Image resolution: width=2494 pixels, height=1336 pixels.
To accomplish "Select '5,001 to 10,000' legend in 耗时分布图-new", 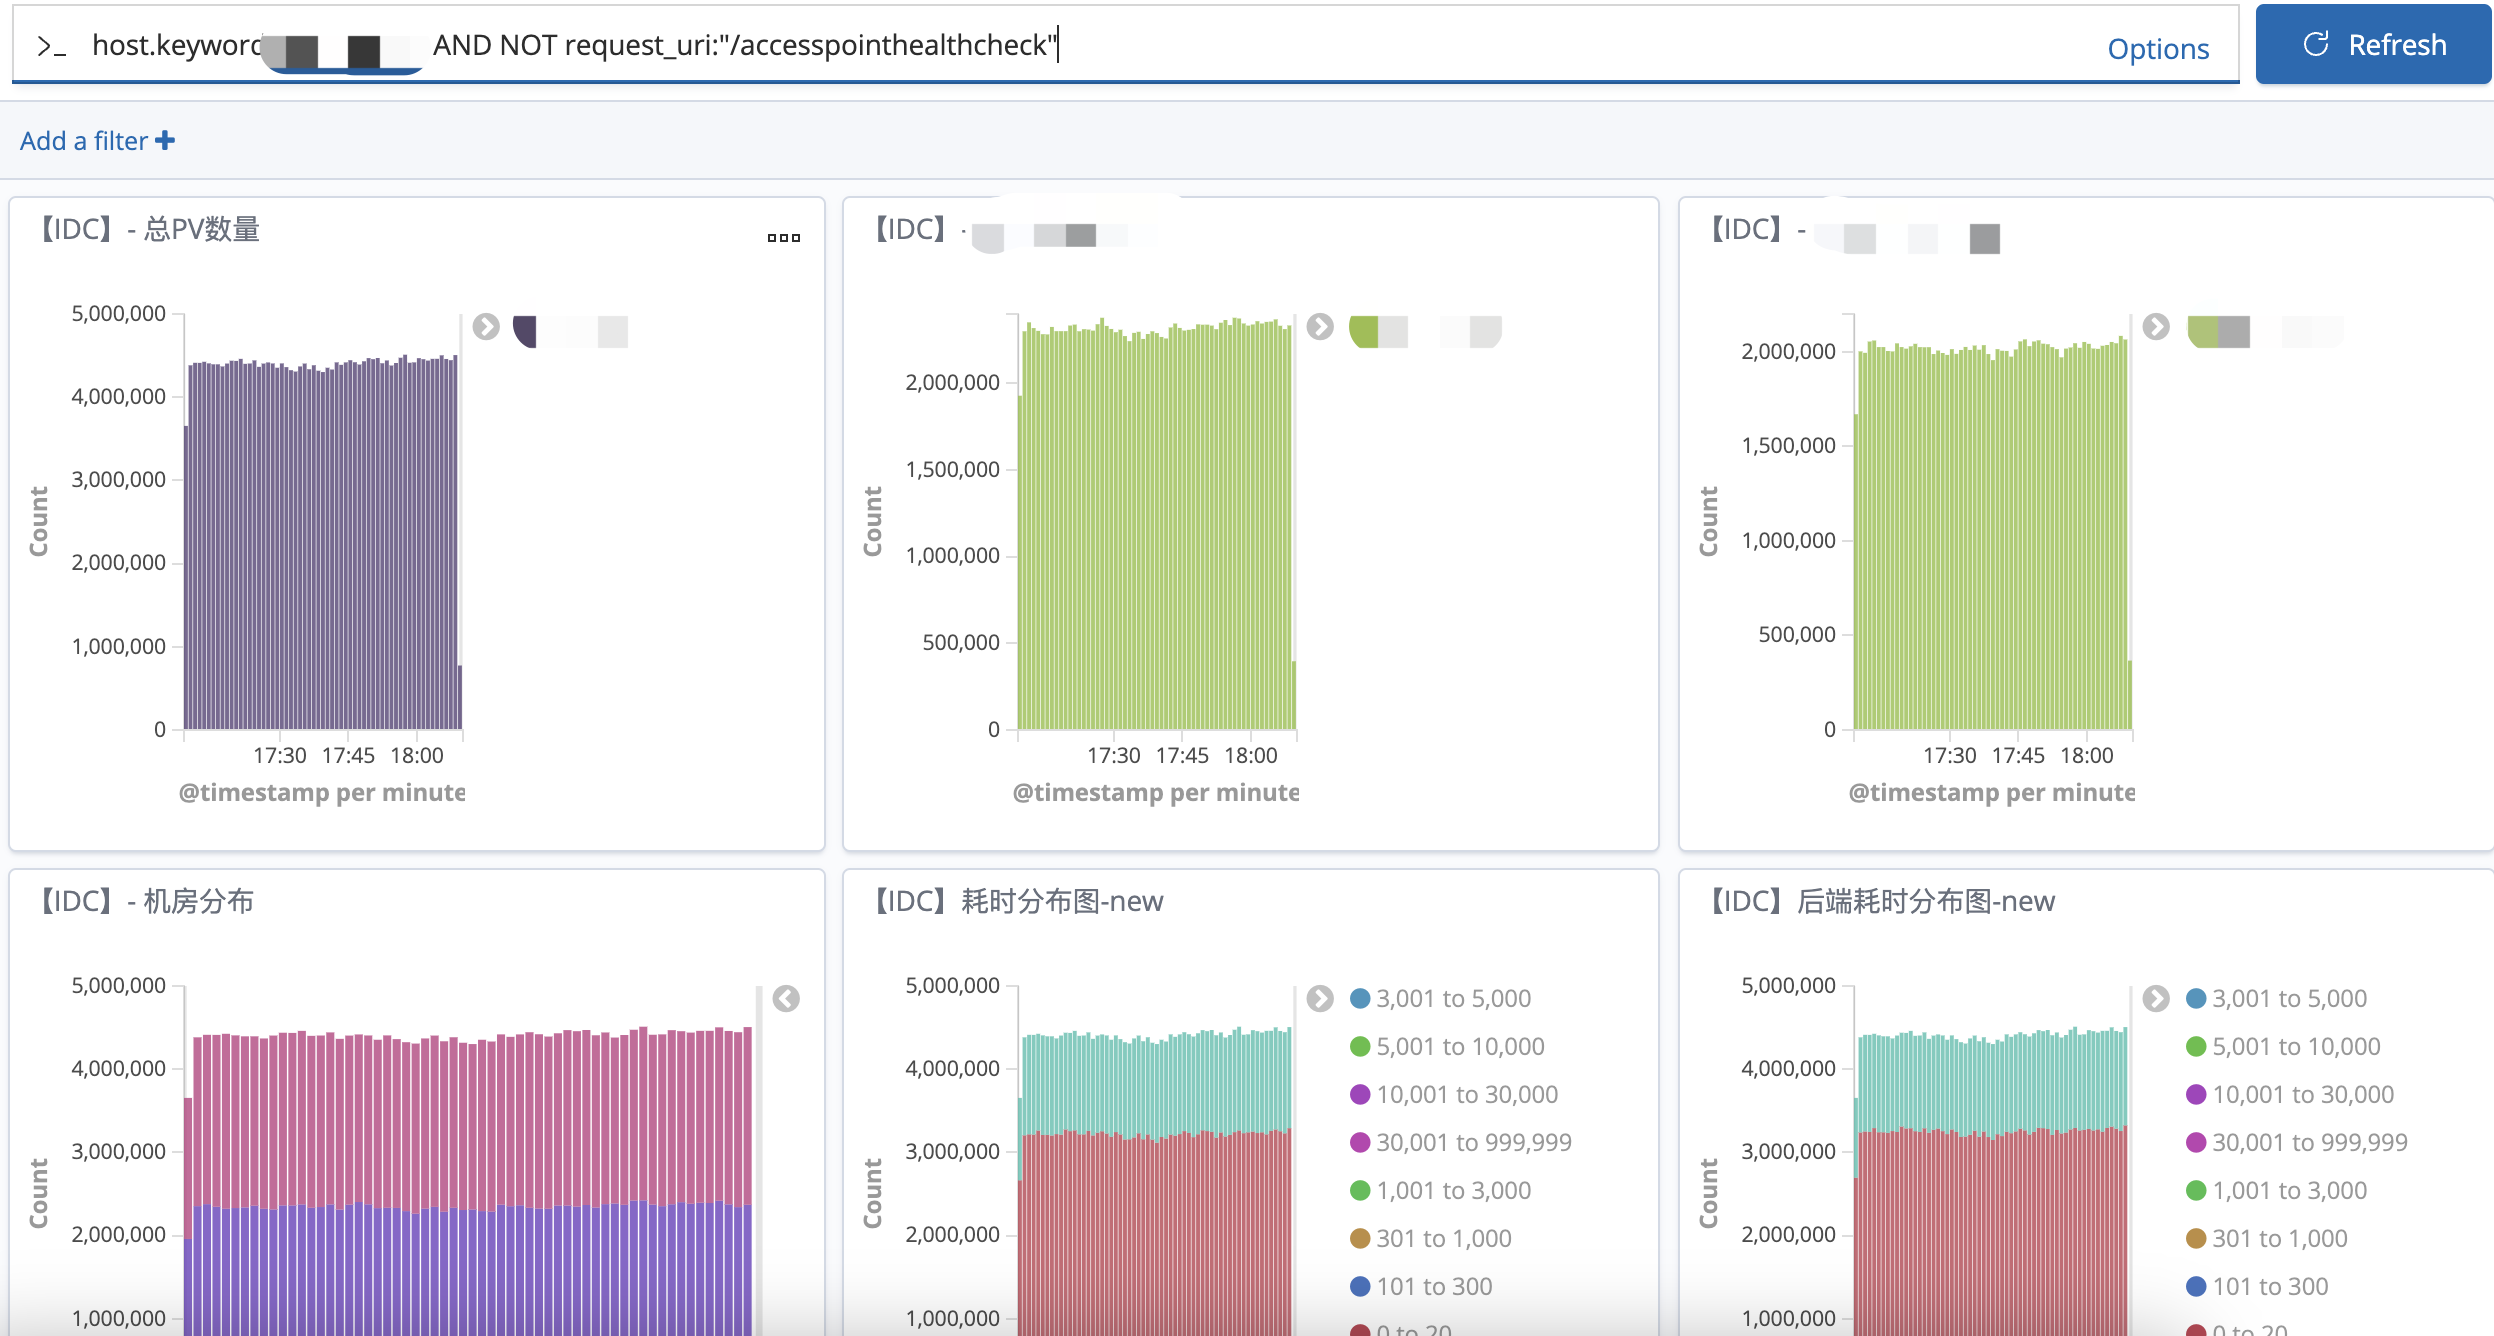I will click(1448, 1046).
